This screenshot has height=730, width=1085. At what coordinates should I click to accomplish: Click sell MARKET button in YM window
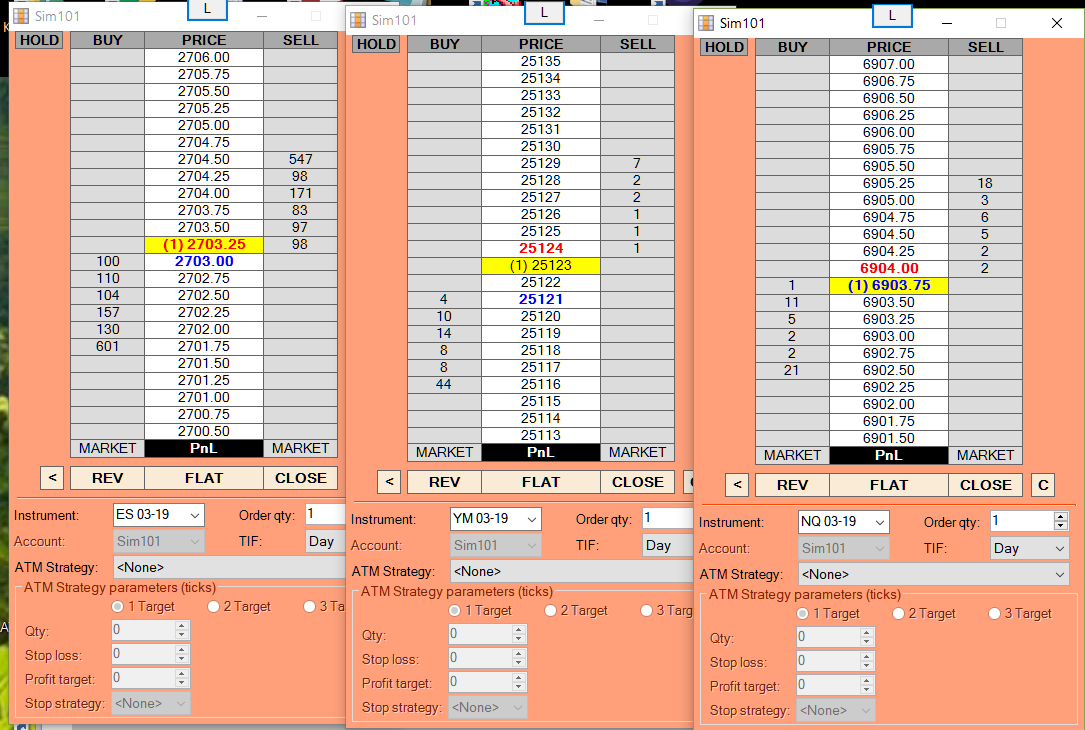point(637,453)
